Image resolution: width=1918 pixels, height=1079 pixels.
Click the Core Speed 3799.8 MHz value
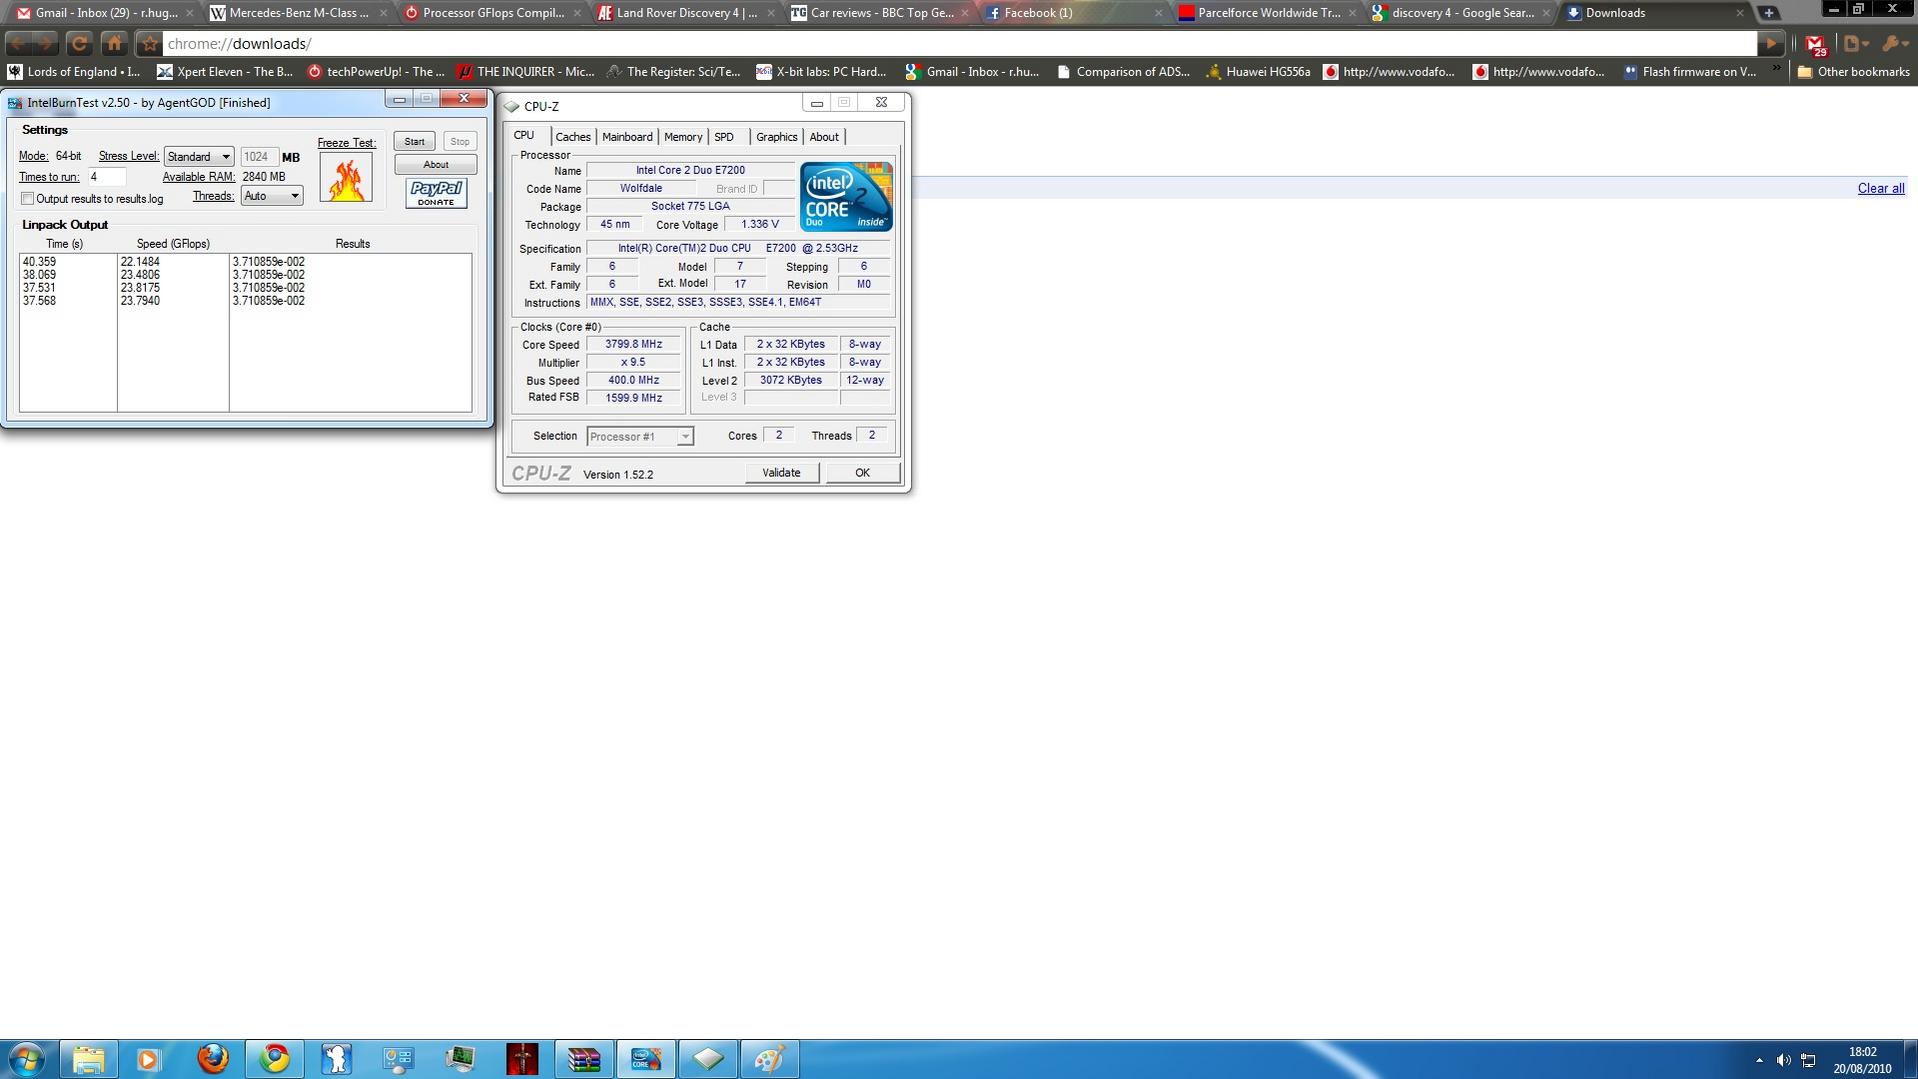coord(633,345)
